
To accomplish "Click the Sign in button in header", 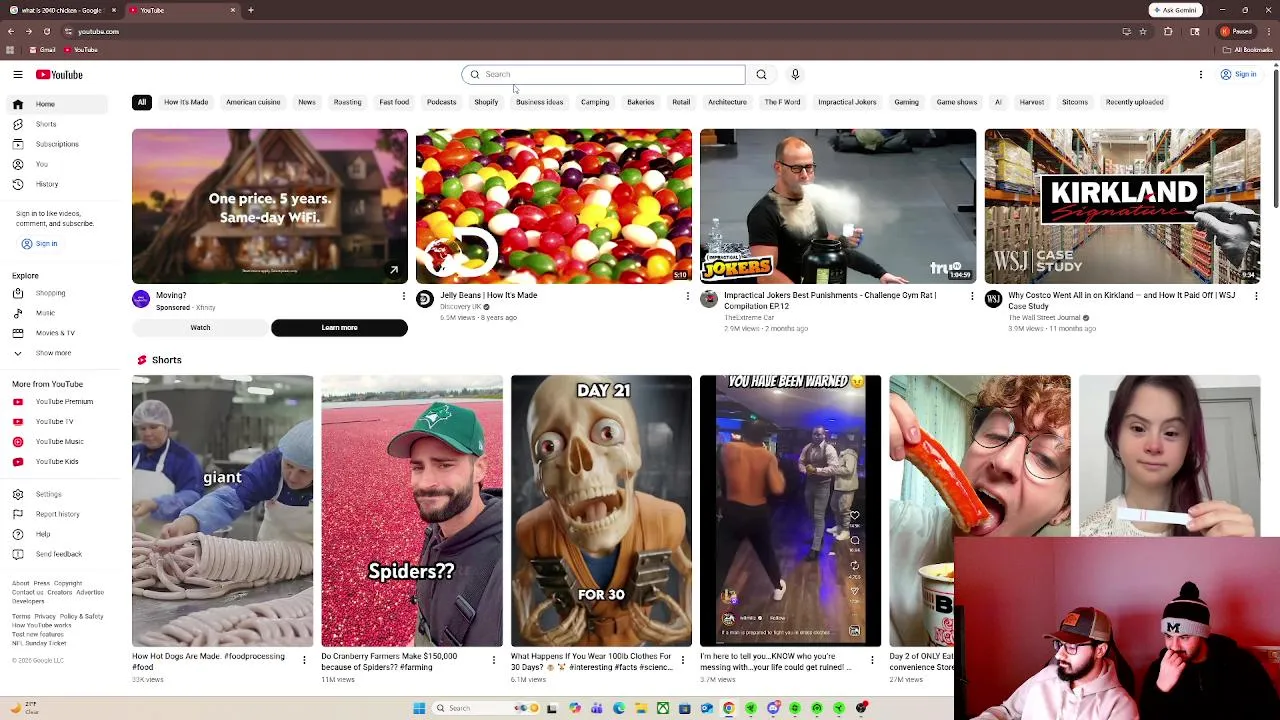I will [1238, 74].
